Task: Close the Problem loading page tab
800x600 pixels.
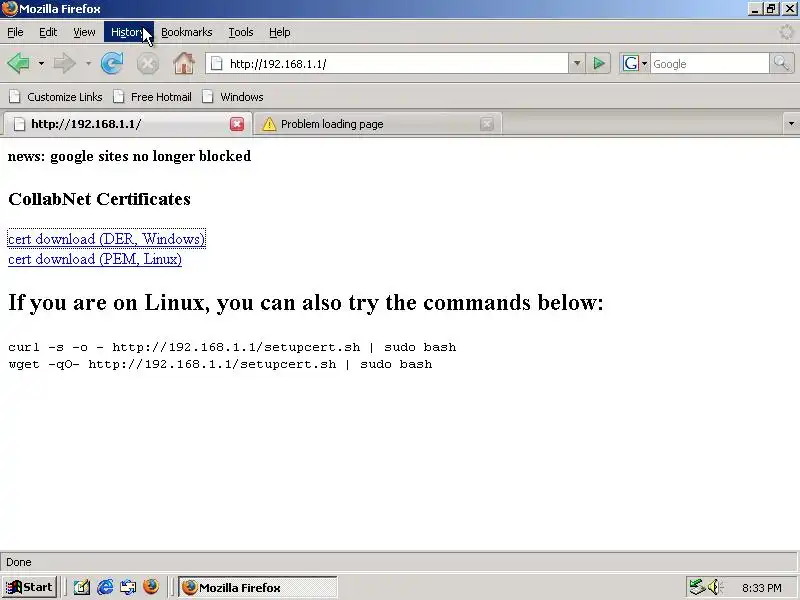Action: (x=487, y=124)
